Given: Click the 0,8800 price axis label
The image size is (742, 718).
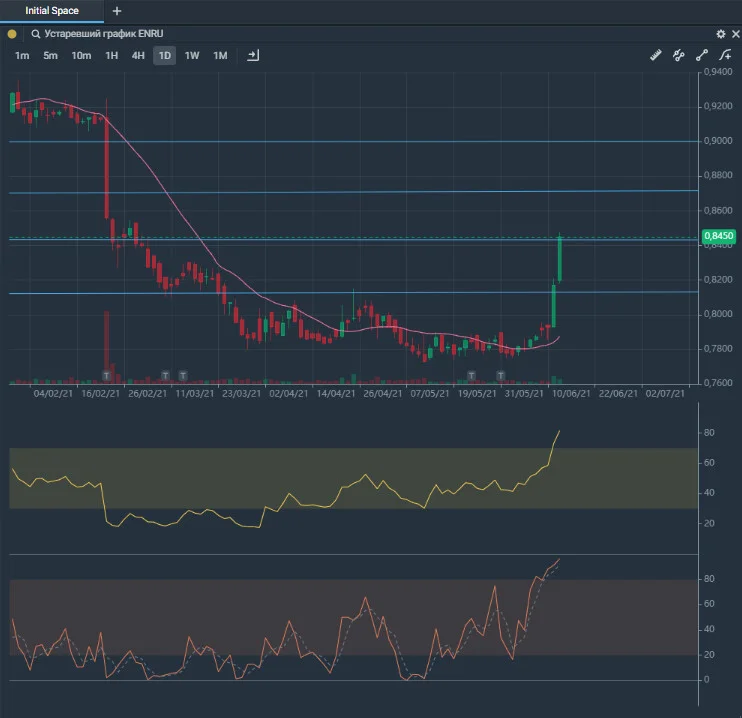Looking at the screenshot, I should 718,175.
